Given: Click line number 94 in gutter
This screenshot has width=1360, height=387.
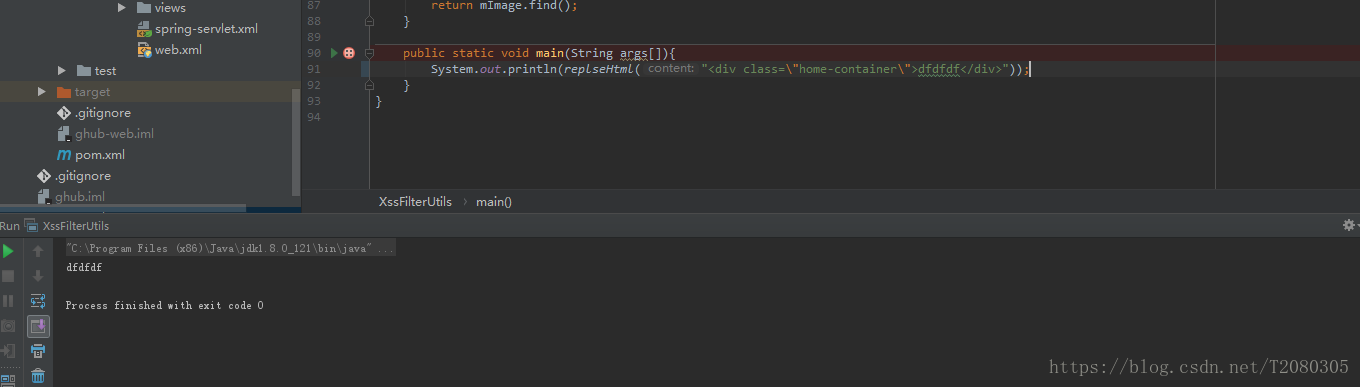Looking at the screenshot, I should click(314, 118).
